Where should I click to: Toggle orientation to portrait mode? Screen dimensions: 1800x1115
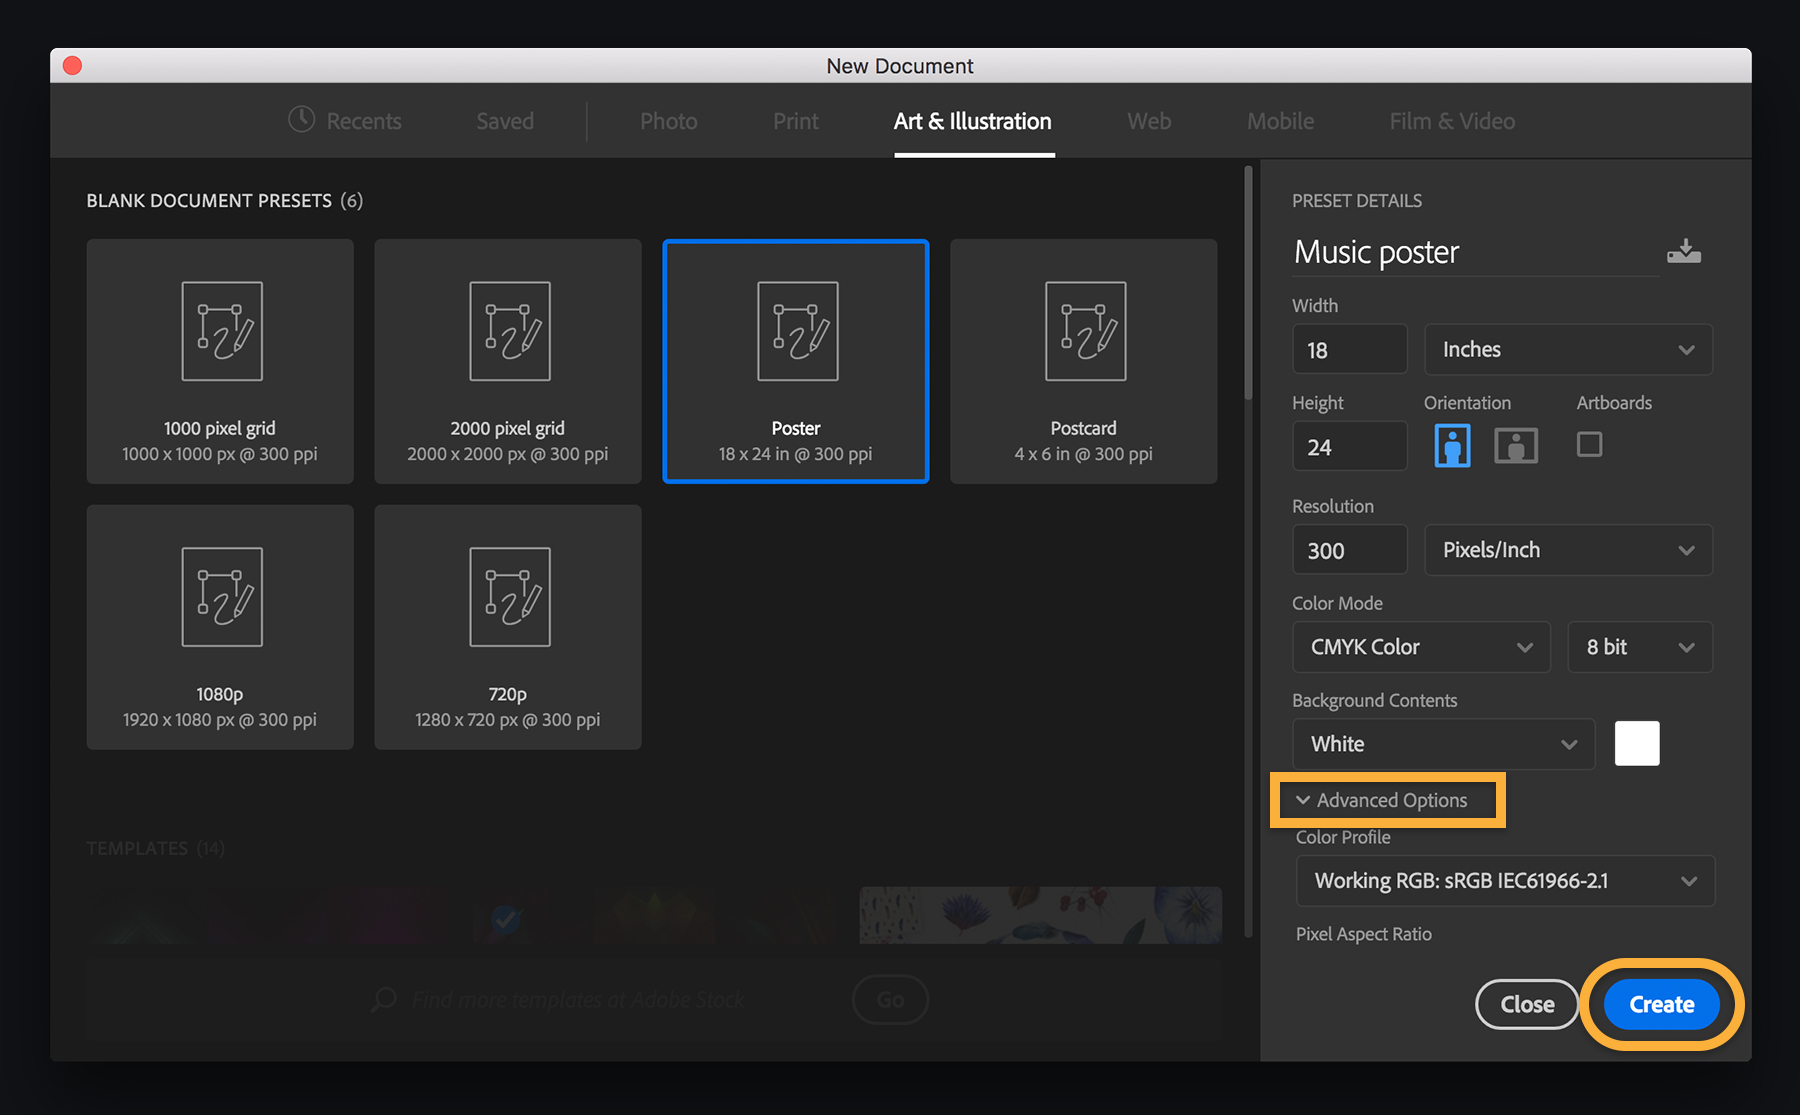(1452, 445)
